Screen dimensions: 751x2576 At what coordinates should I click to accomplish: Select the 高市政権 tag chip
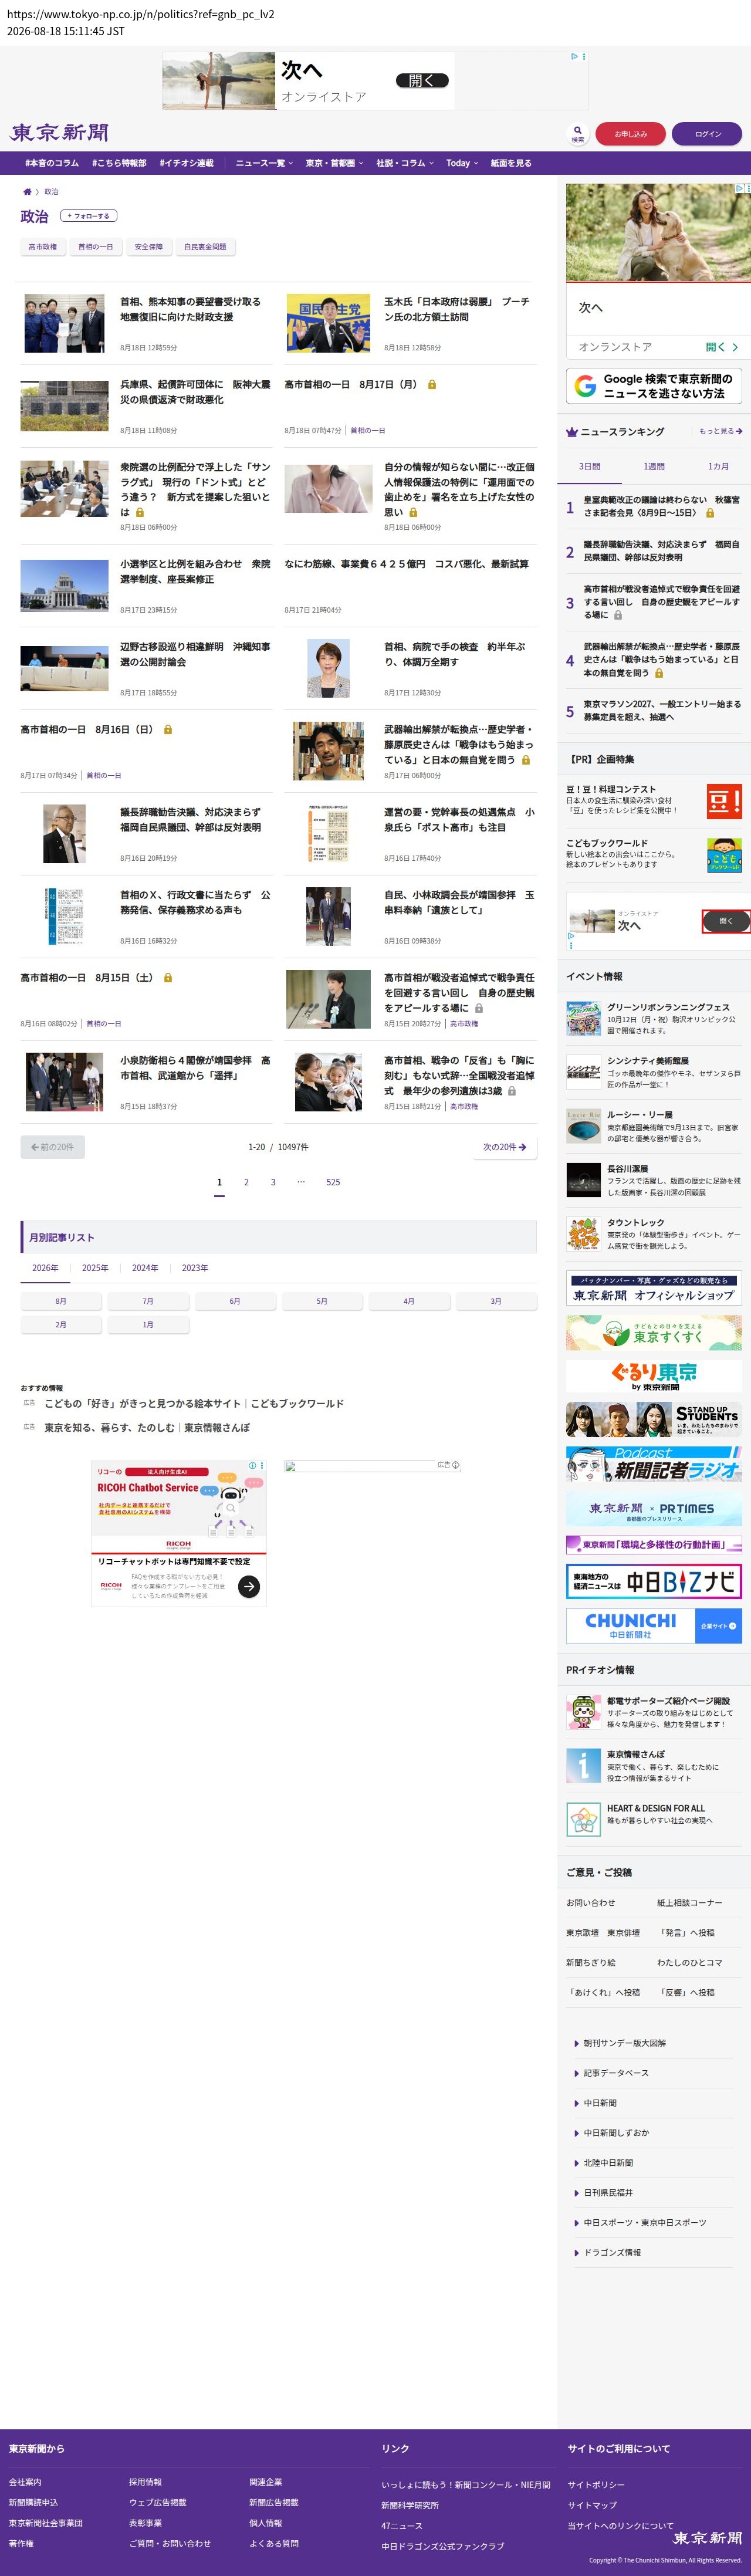click(x=43, y=247)
